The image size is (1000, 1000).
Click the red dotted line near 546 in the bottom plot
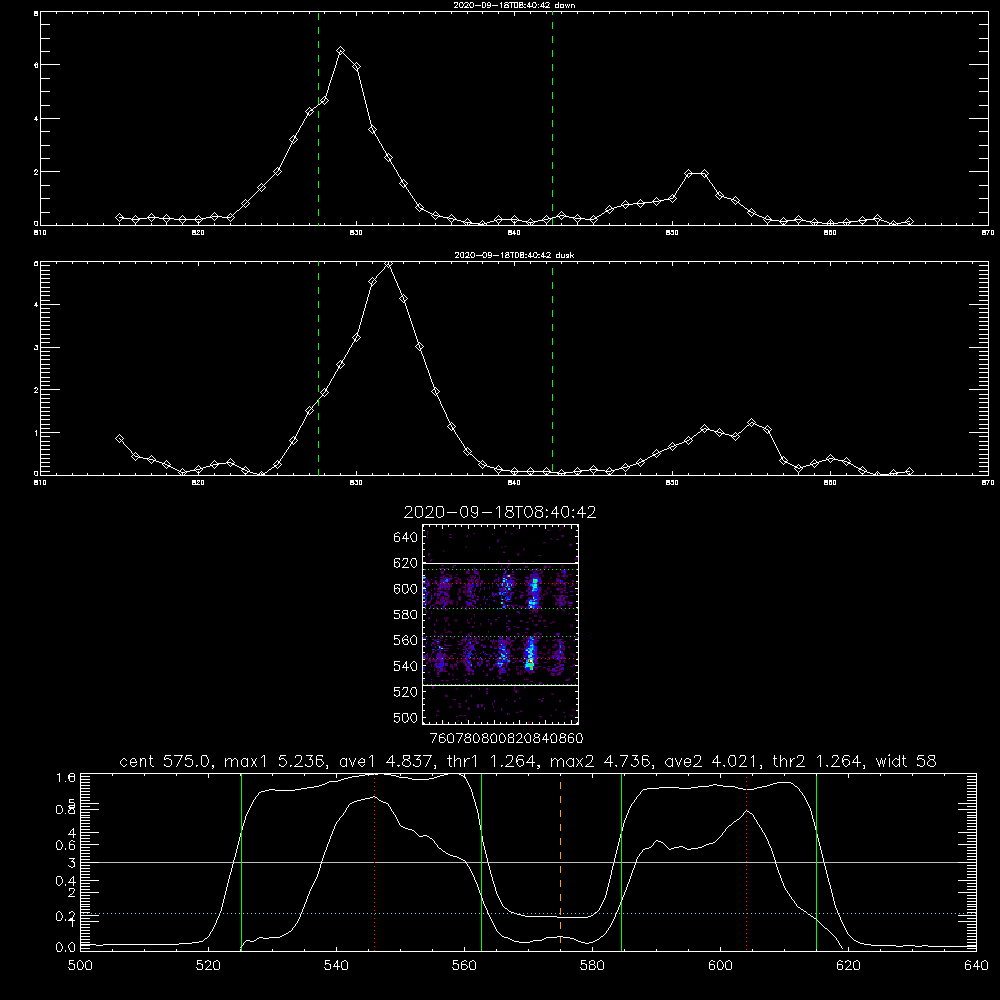pyautogui.click(x=374, y=861)
